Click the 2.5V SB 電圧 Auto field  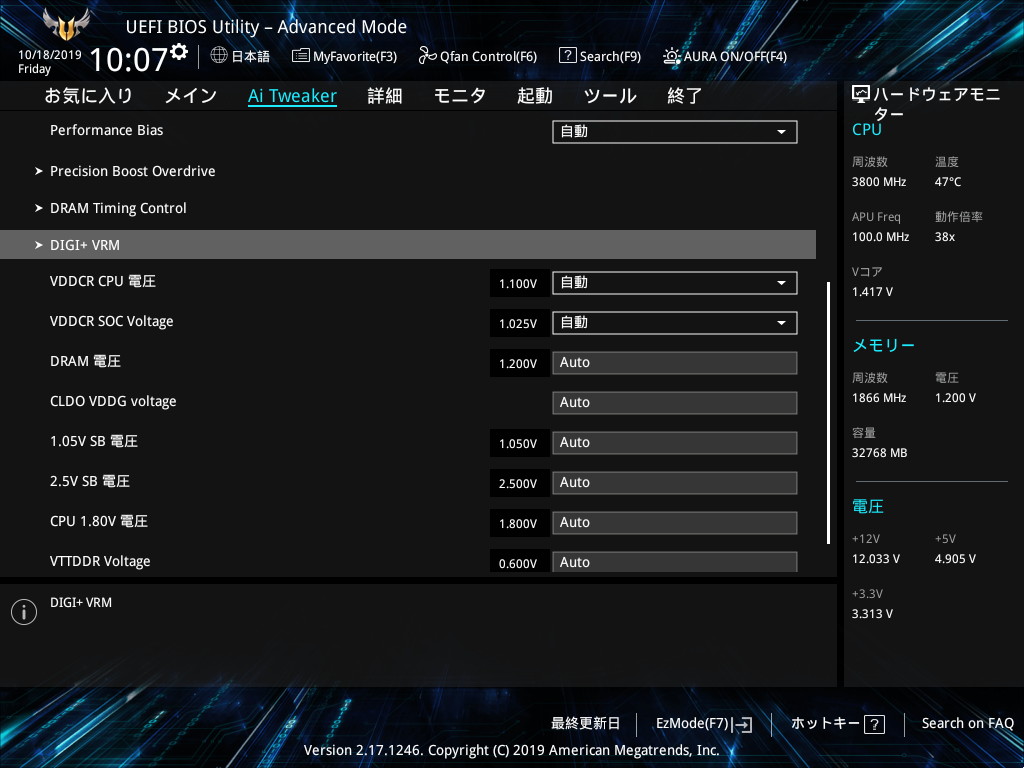click(x=675, y=483)
